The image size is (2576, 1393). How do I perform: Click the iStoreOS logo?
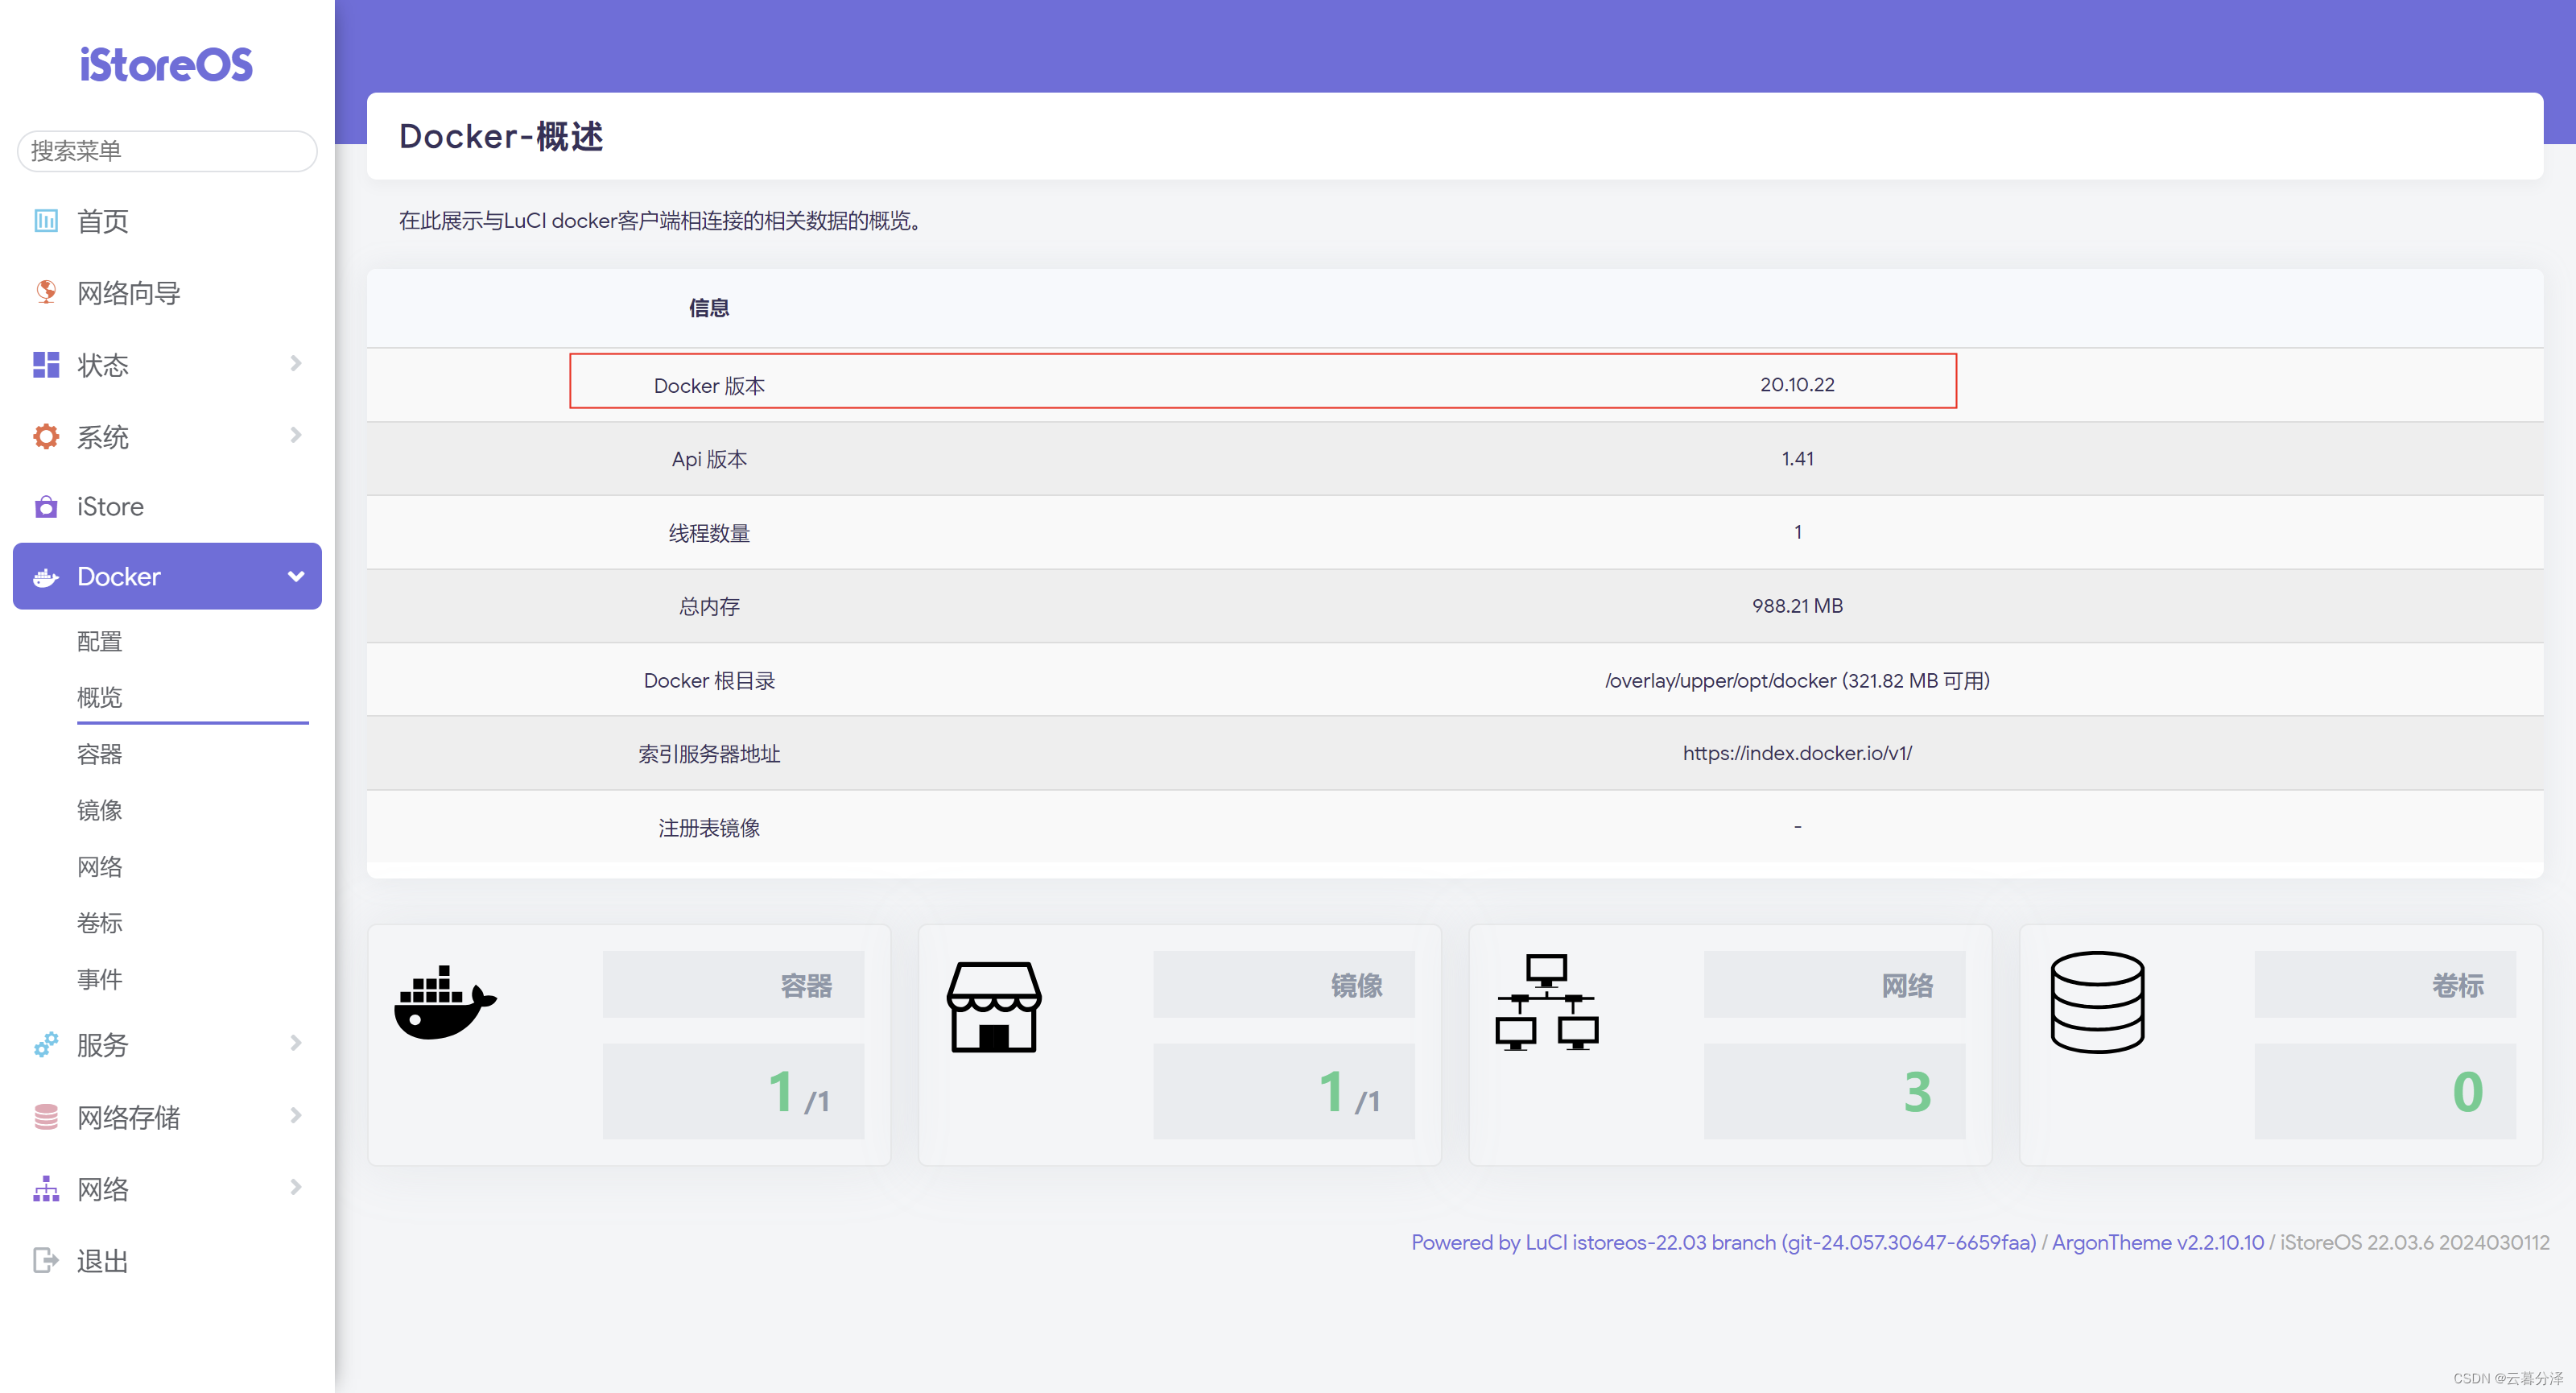pyautogui.click(x=166, y=66)
